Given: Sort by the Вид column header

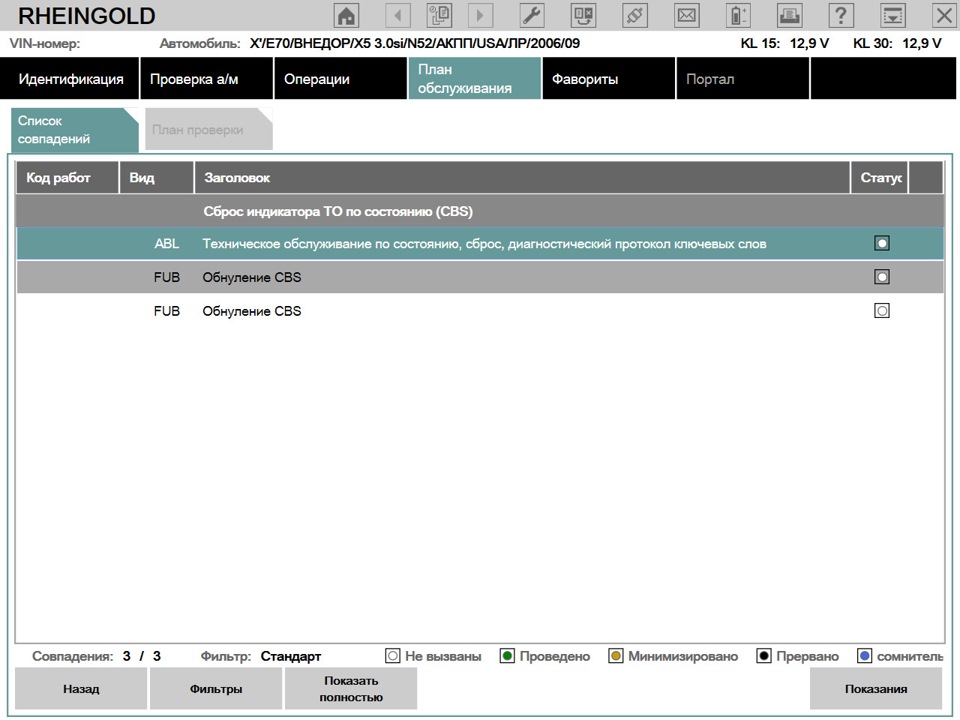Looking at the screenshot, I should pyautogui.click(x=157, y=178).
